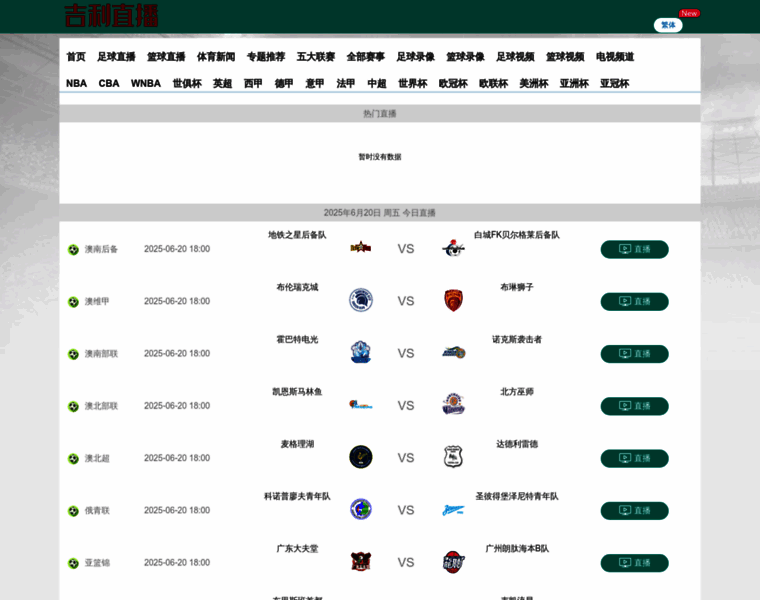Open 篮球直播 in the navigation

(x=166, y=57)
